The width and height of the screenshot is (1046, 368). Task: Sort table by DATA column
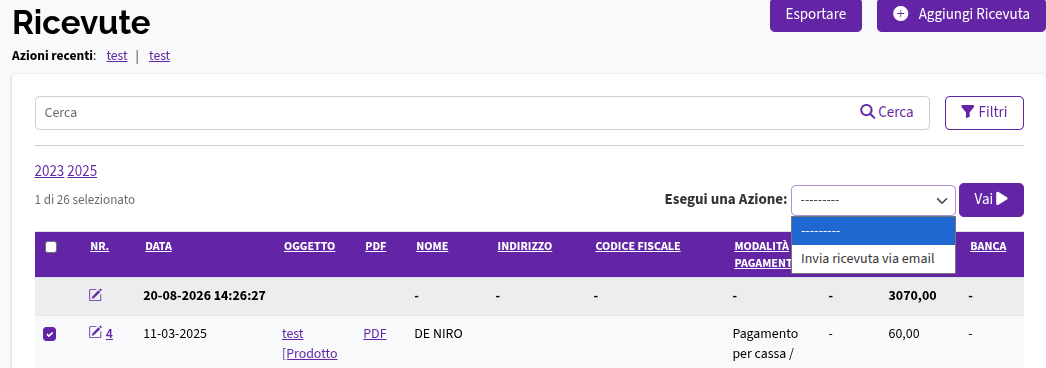click(x=158, y=246)
